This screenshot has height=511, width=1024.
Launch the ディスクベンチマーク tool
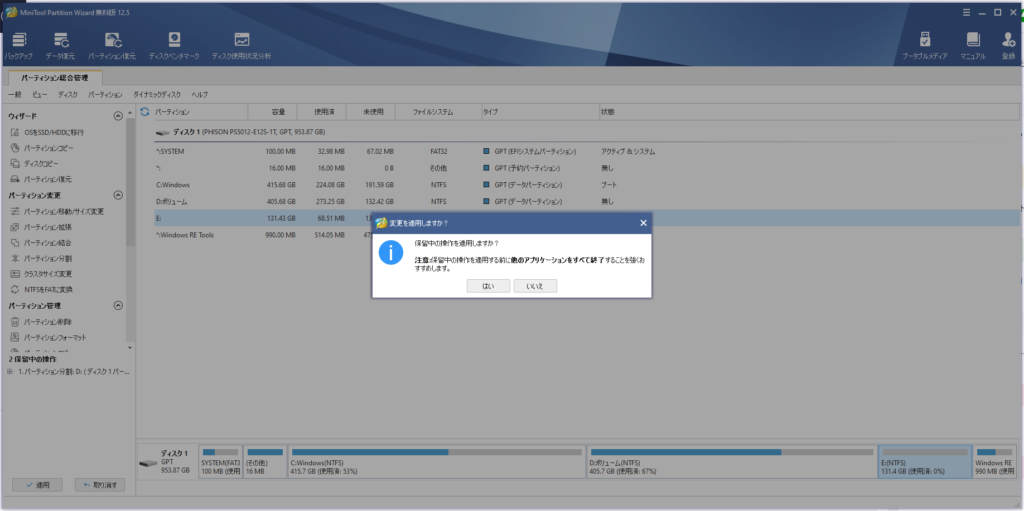coord(174,46)
